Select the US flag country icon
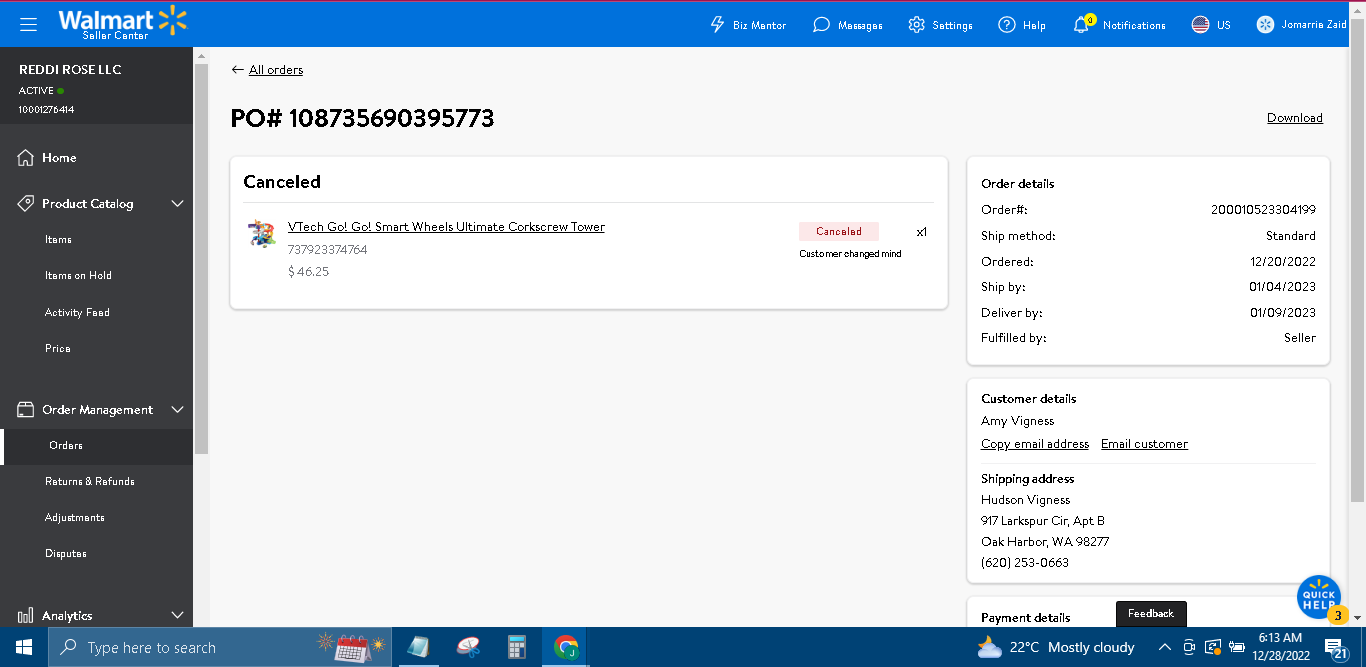Image resolution: width=1366 pixels, height=667 pixels. (x=1200, y=25)
